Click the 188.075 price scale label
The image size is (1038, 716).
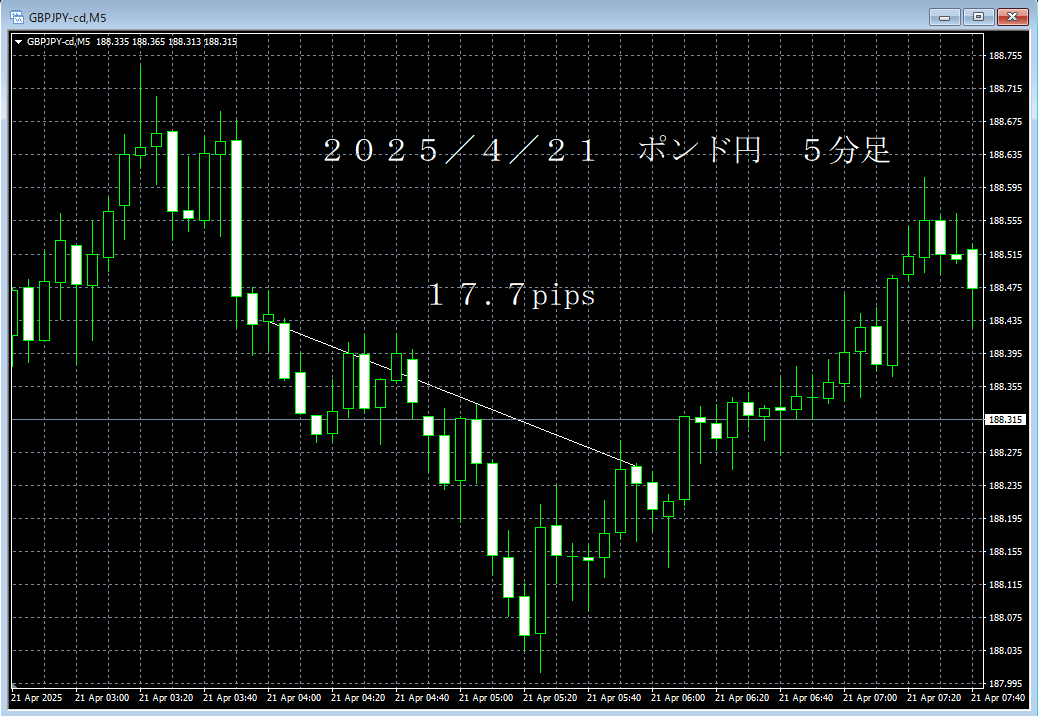coord(1005,617)
